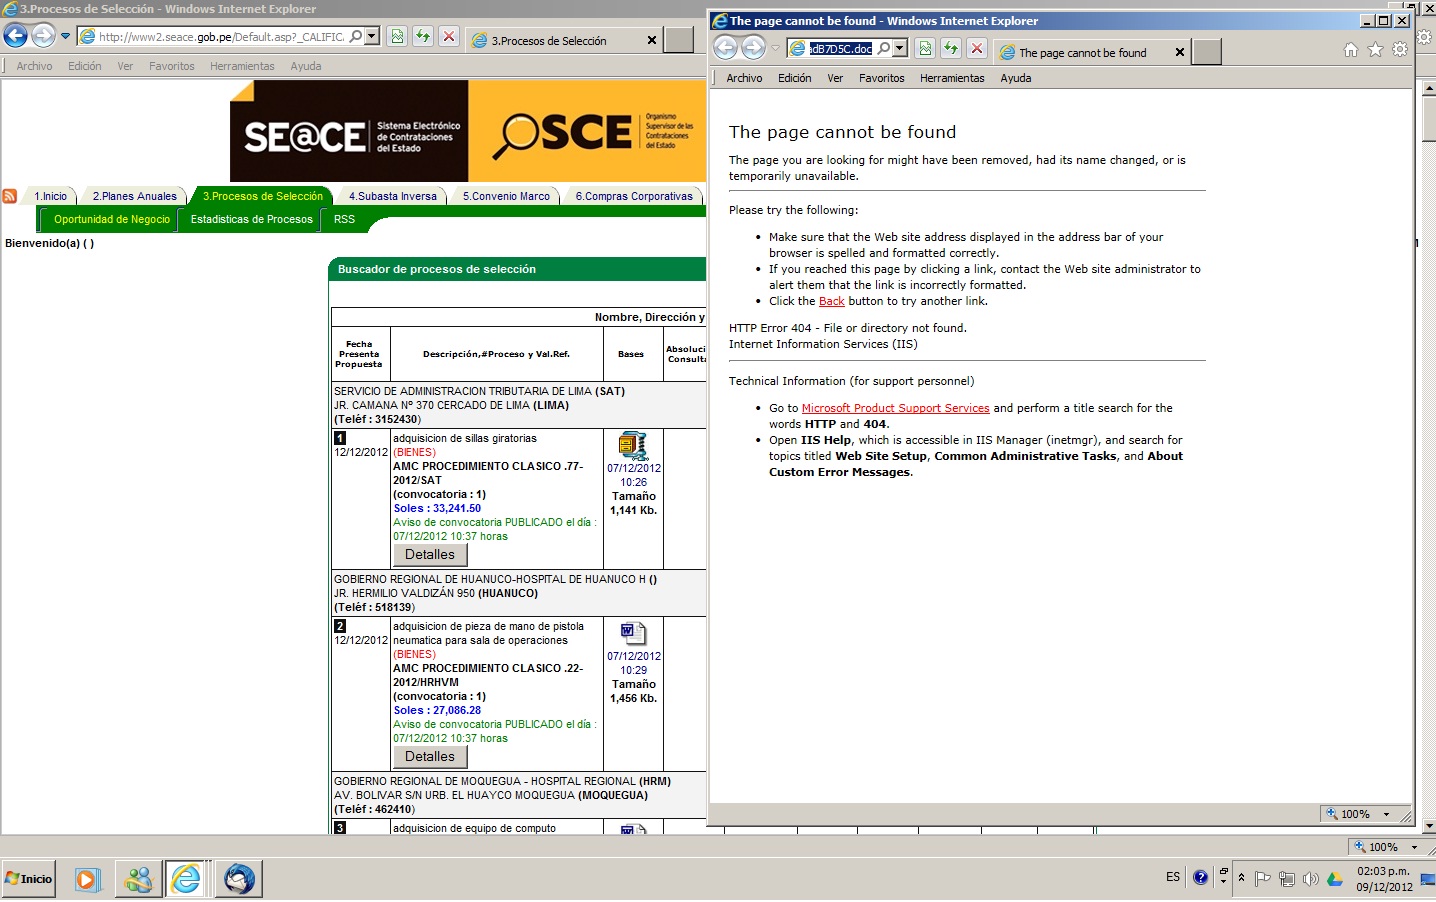This screenshot has height=902, width=1436.
Task: Stop loading in SEACE browser window
Action: (449, 36)
